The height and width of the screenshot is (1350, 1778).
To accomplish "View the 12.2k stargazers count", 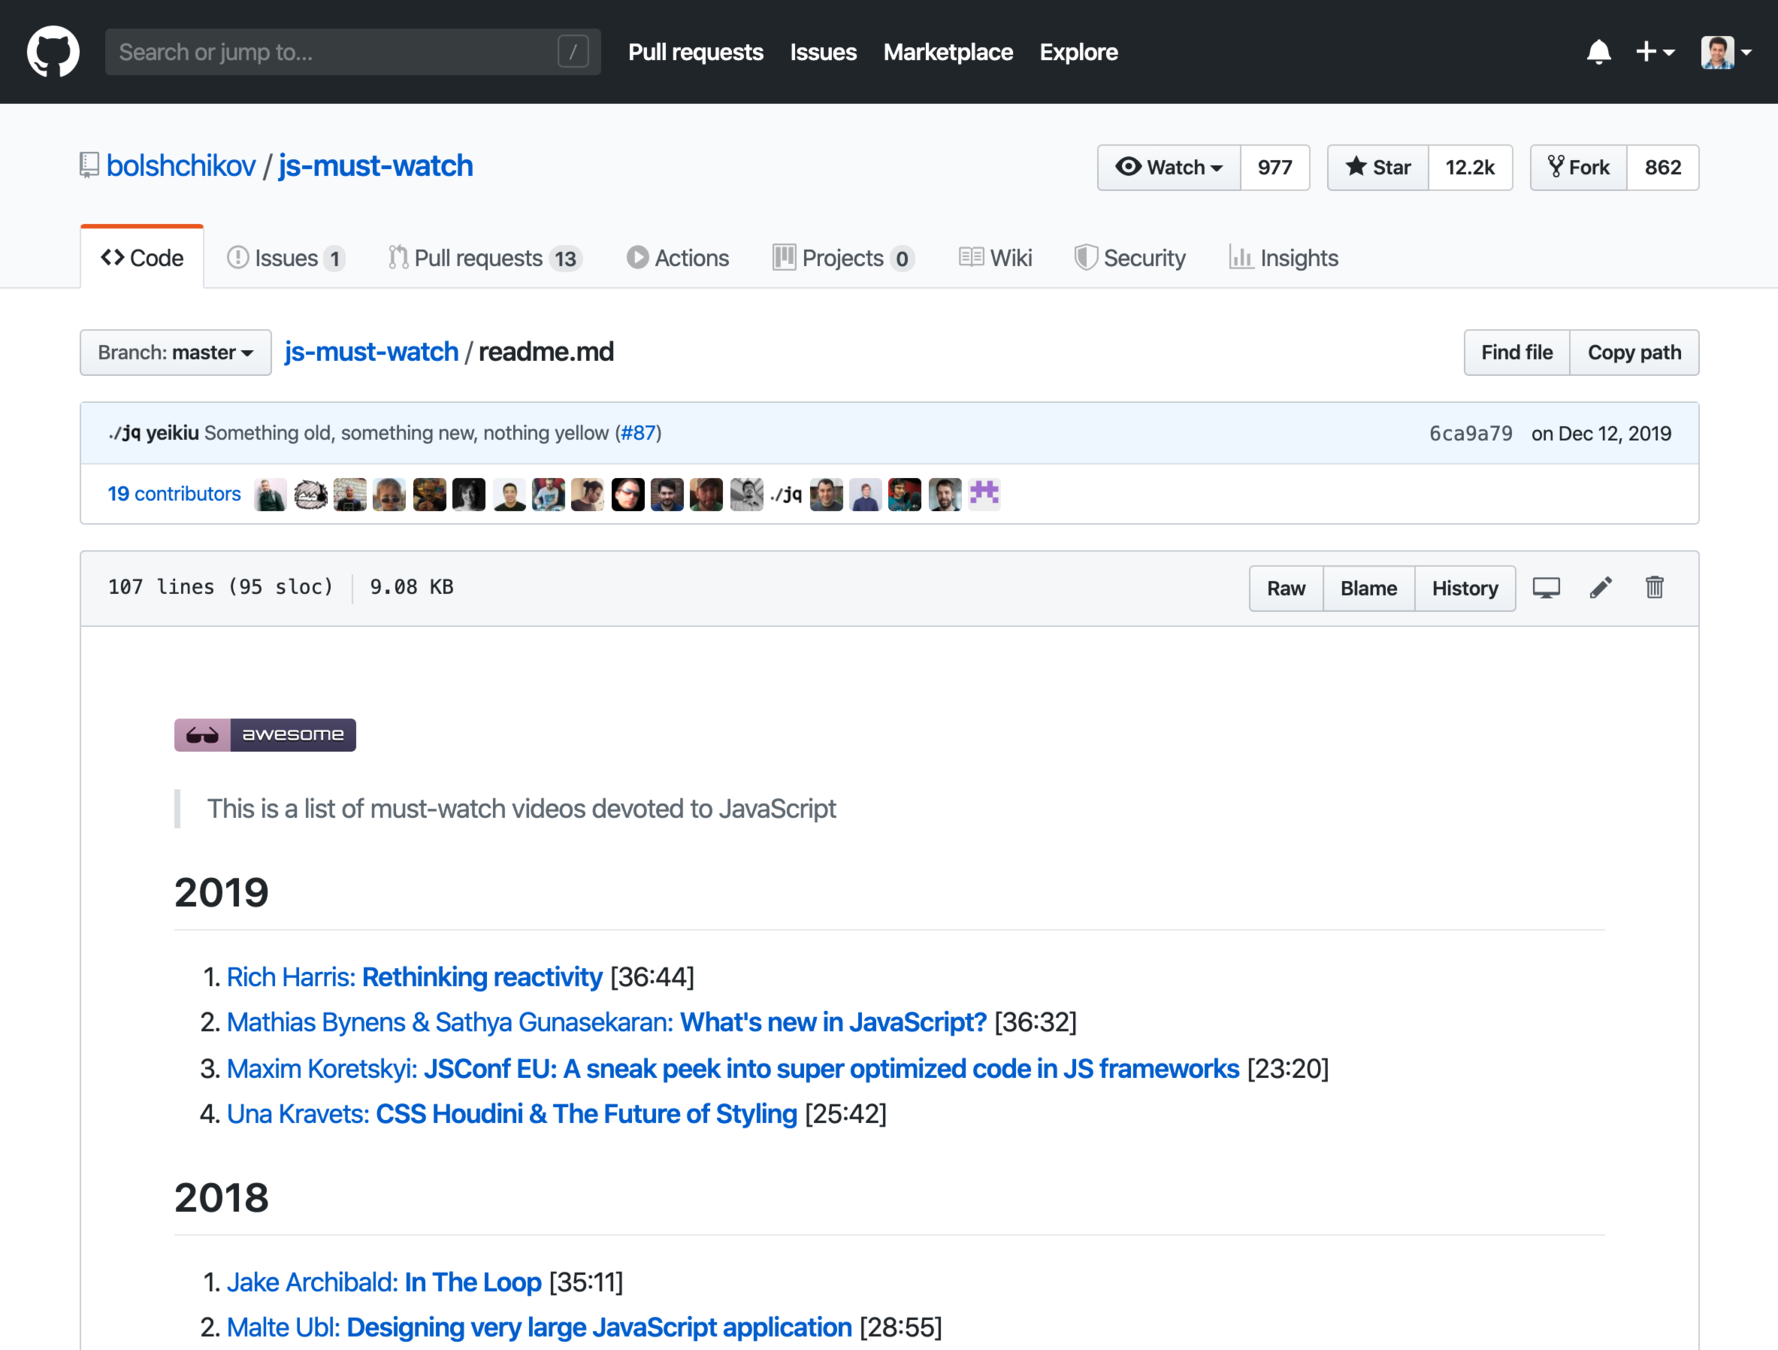I will [1470, 167].
